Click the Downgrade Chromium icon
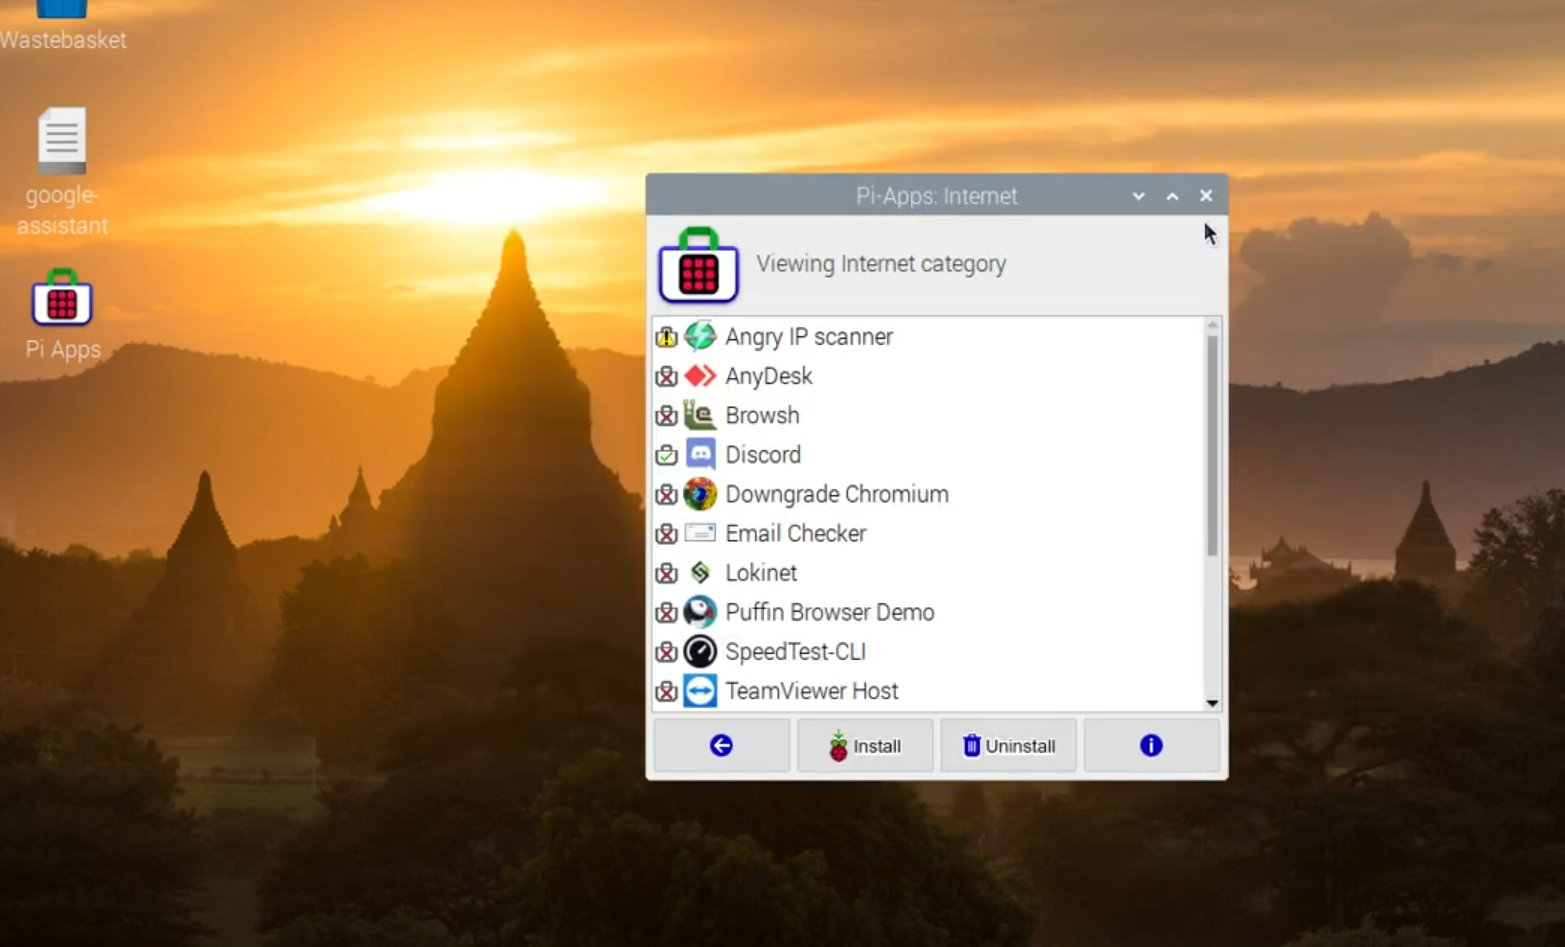The image size is (1565, 947). click(x=701, y=494)
